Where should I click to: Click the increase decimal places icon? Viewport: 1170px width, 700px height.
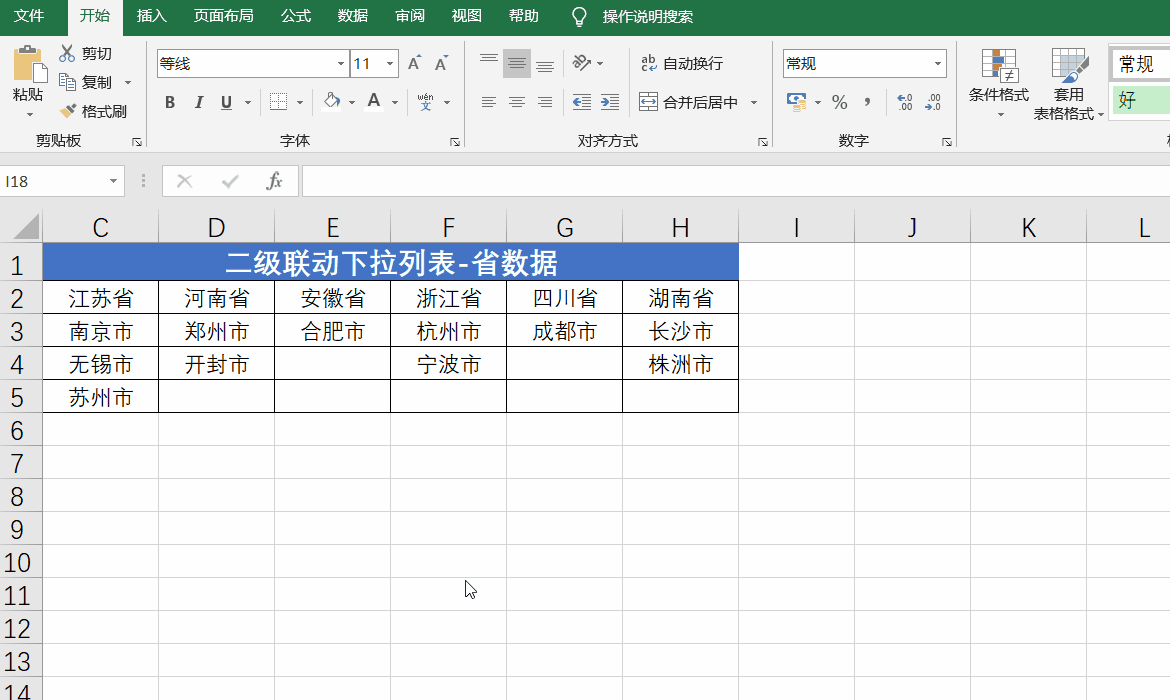pos(903,101)
